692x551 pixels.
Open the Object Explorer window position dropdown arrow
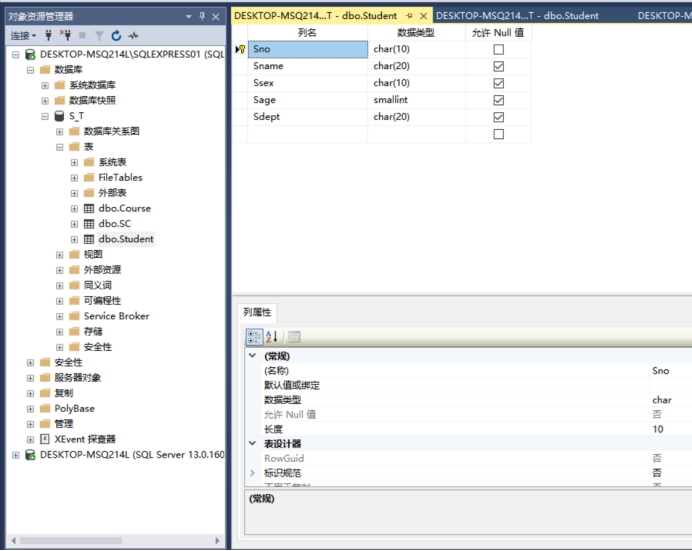click(x=188, y=17)
